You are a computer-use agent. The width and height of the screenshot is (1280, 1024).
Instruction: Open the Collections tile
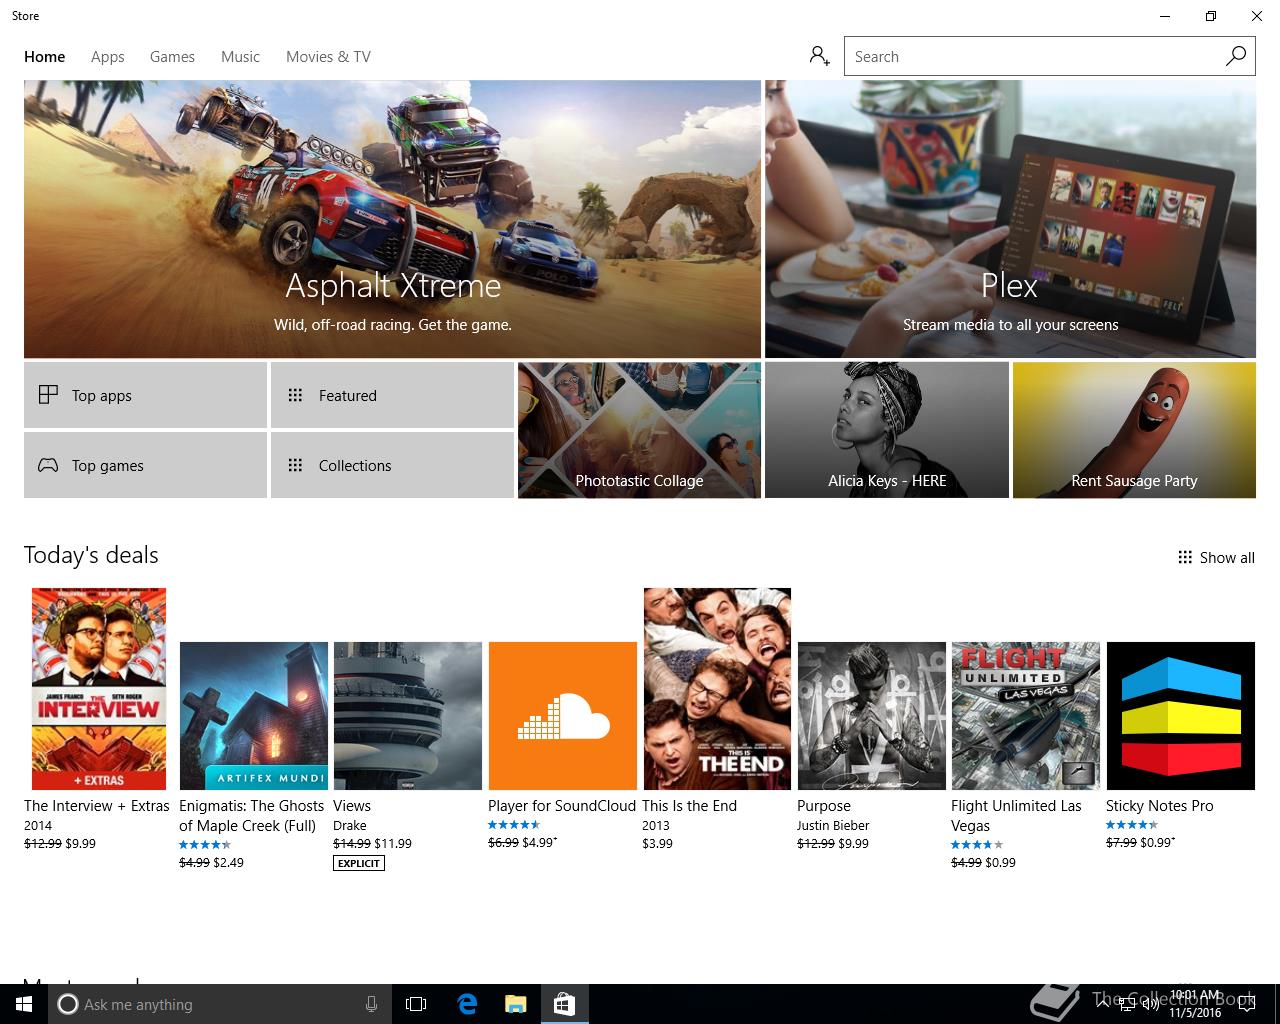coord(392,465)
